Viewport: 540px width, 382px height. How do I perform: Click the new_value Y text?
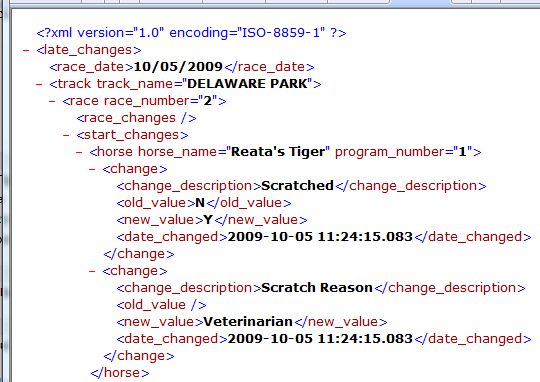[x=208, y=219]
